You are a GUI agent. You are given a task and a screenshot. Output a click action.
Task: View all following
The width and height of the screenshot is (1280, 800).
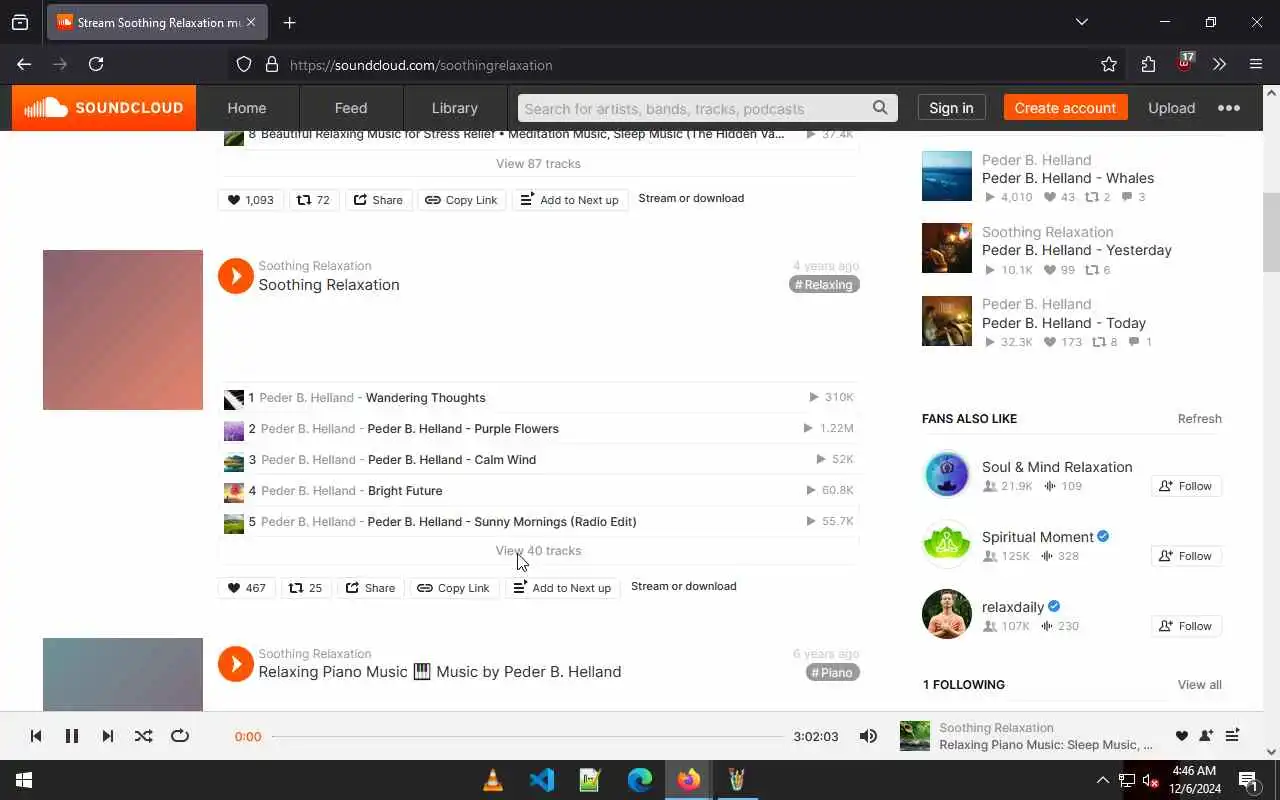tap(1199, 685)
